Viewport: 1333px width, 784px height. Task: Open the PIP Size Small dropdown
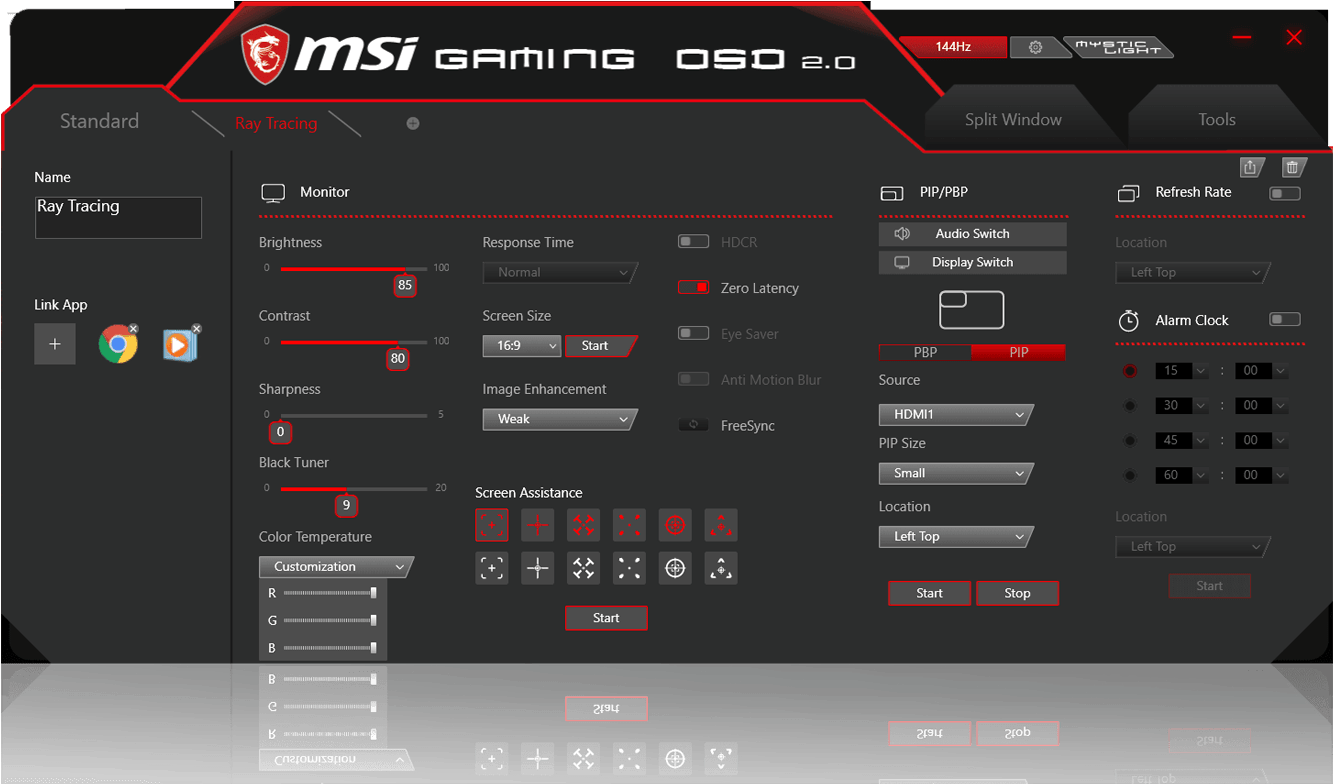click(956, 473)
